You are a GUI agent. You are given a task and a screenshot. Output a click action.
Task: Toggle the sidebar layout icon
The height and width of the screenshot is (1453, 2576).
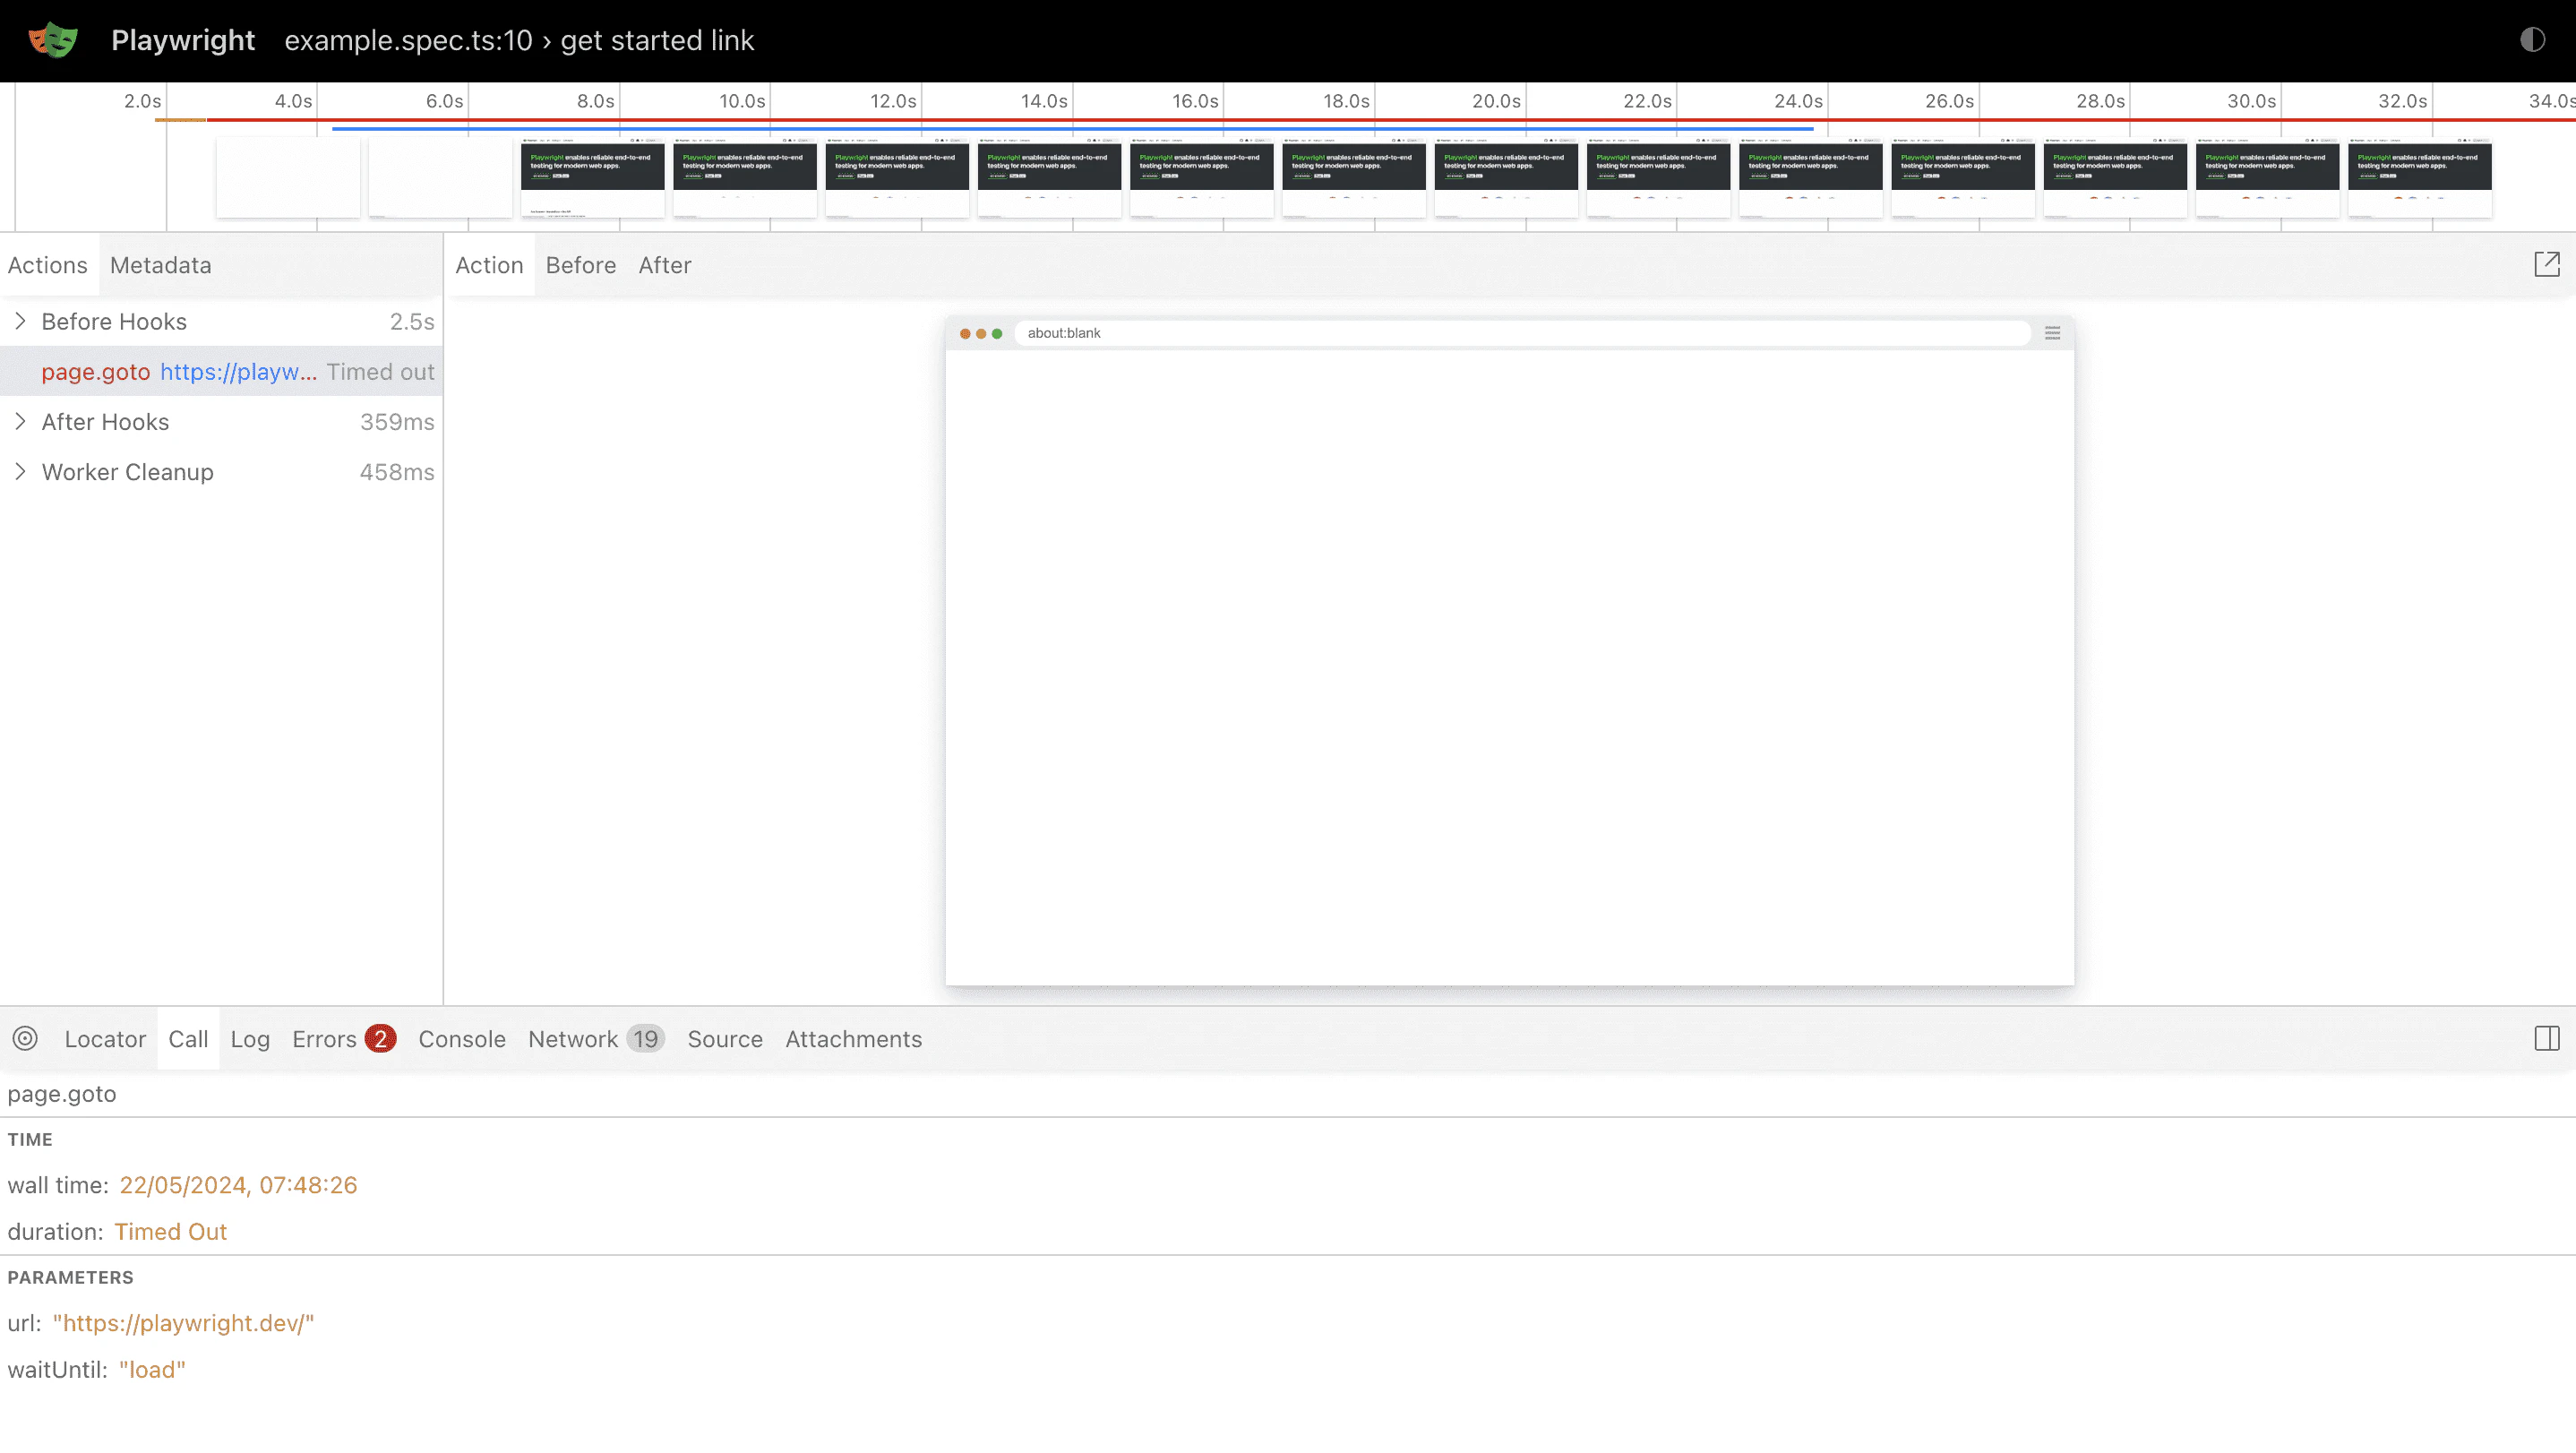coord(2546,1038)
